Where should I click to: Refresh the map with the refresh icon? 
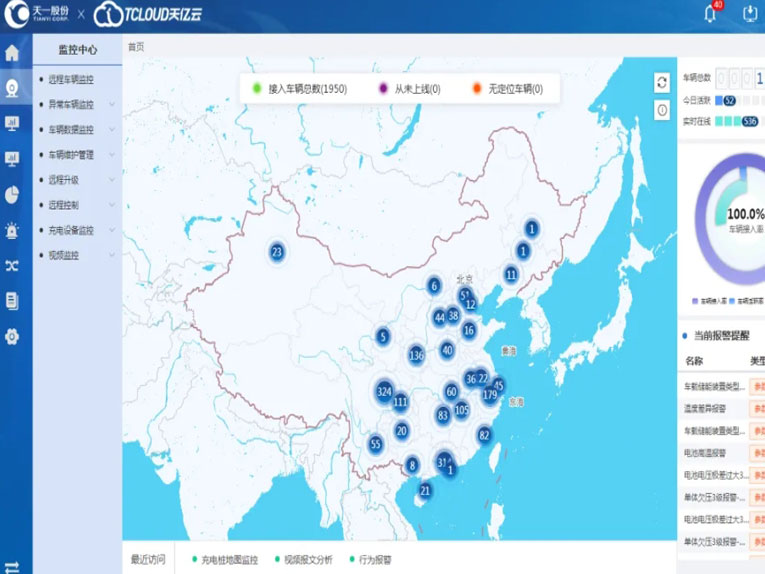(662, 82)
